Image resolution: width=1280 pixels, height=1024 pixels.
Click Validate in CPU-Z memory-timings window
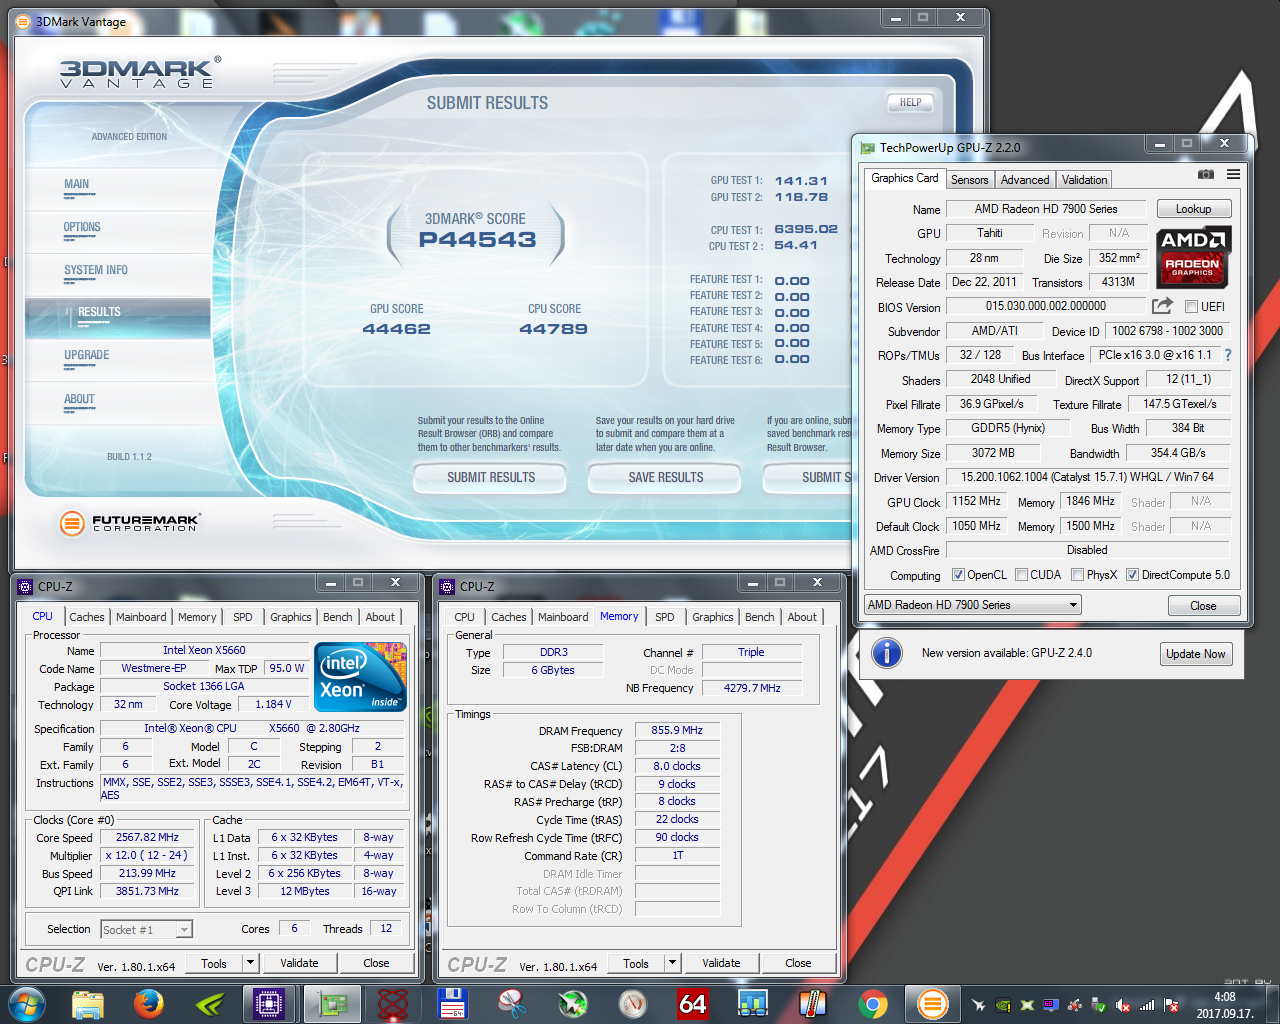(x=721, y=963)
